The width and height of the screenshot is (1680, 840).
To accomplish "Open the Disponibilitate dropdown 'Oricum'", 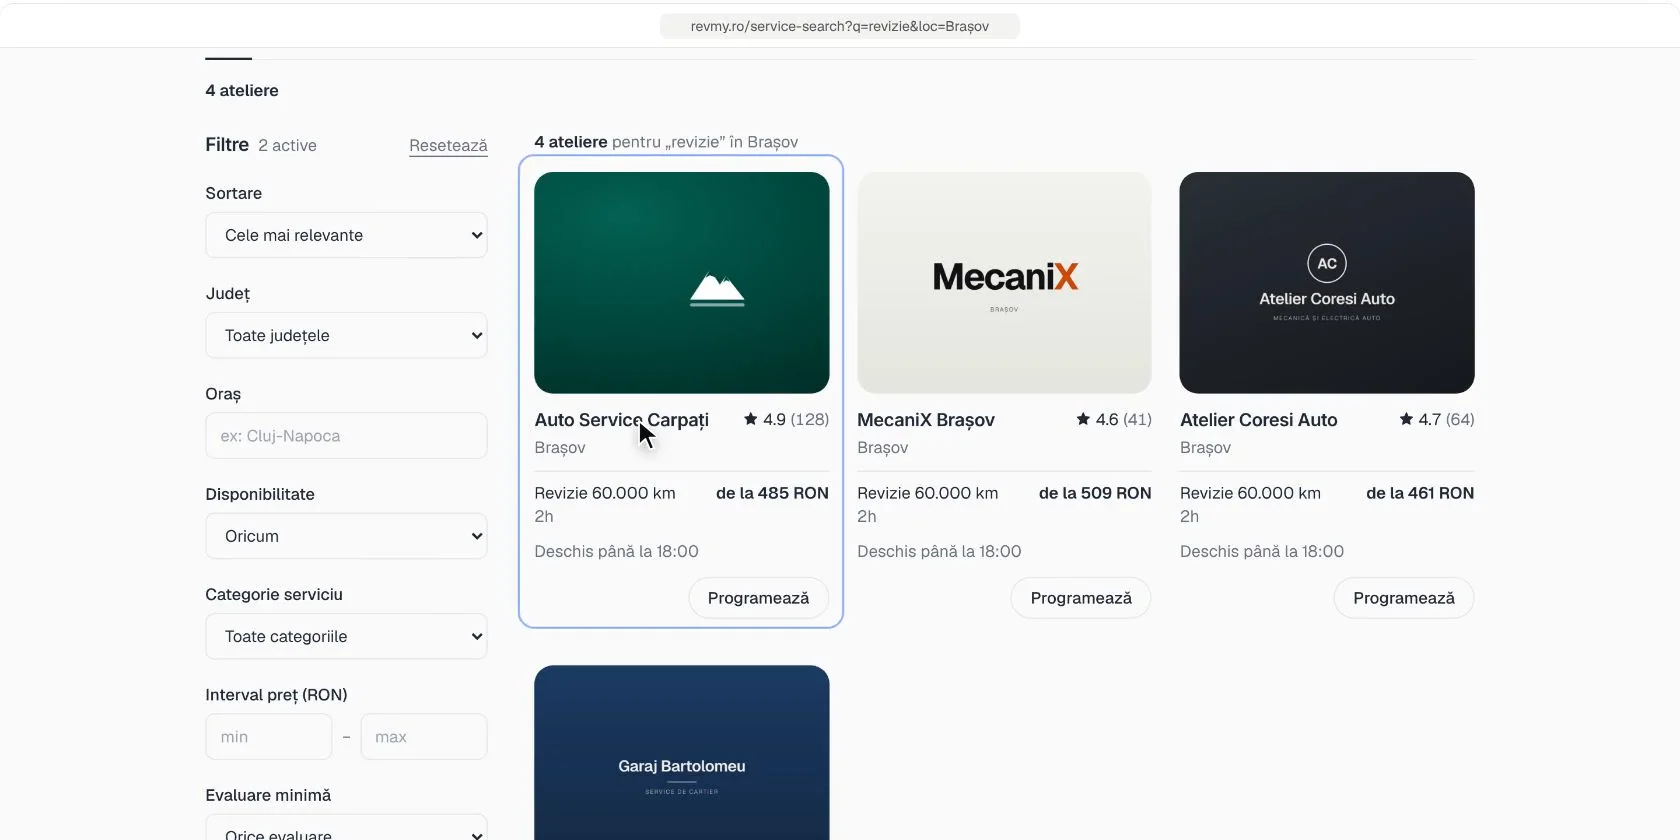I will (x=346, y=536).
